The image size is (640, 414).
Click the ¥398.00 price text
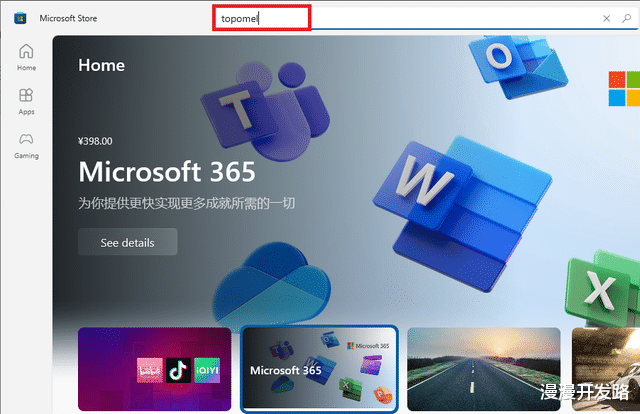(95, 141)
